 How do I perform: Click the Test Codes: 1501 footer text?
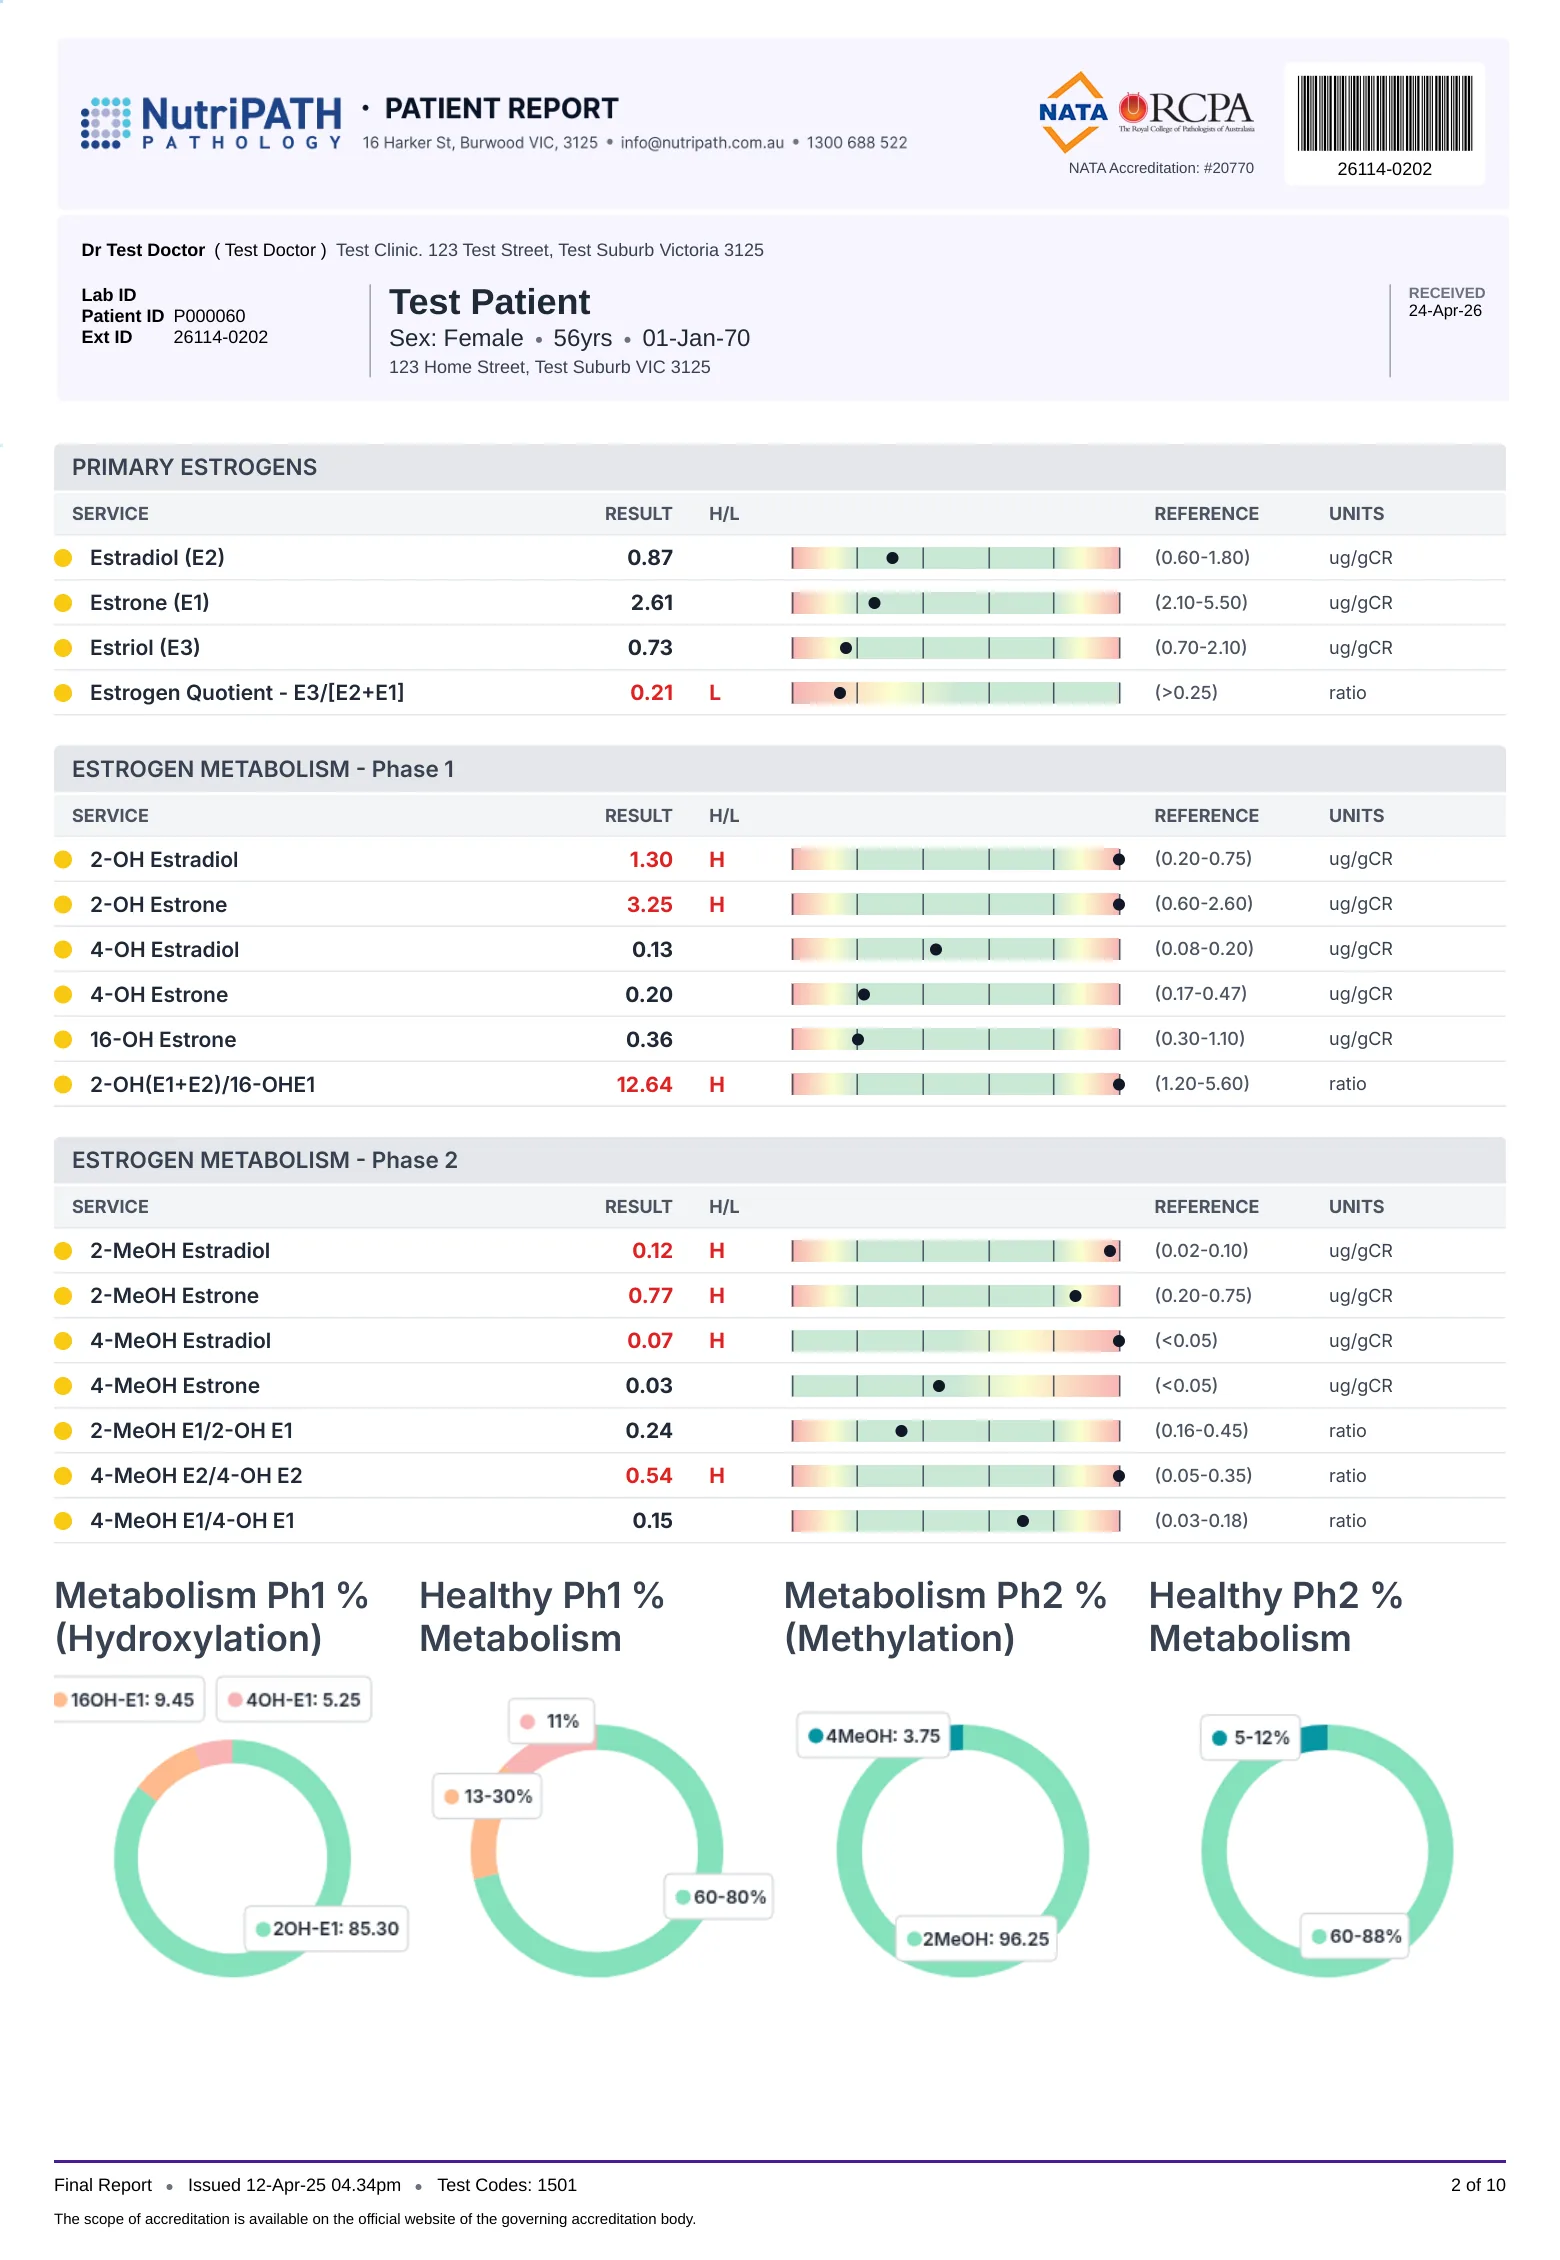pyautogui.click(x=507, y=2185)
